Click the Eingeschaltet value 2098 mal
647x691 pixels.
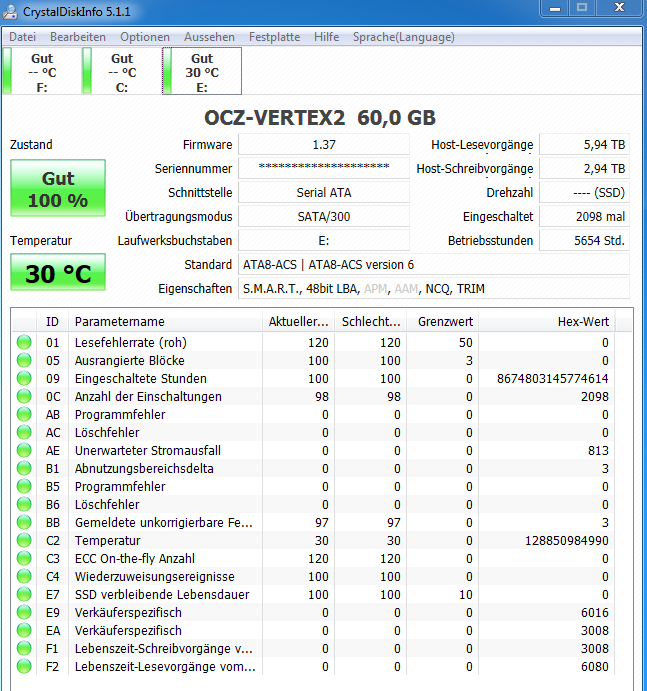pyautogui.click(x=584, y=216)
